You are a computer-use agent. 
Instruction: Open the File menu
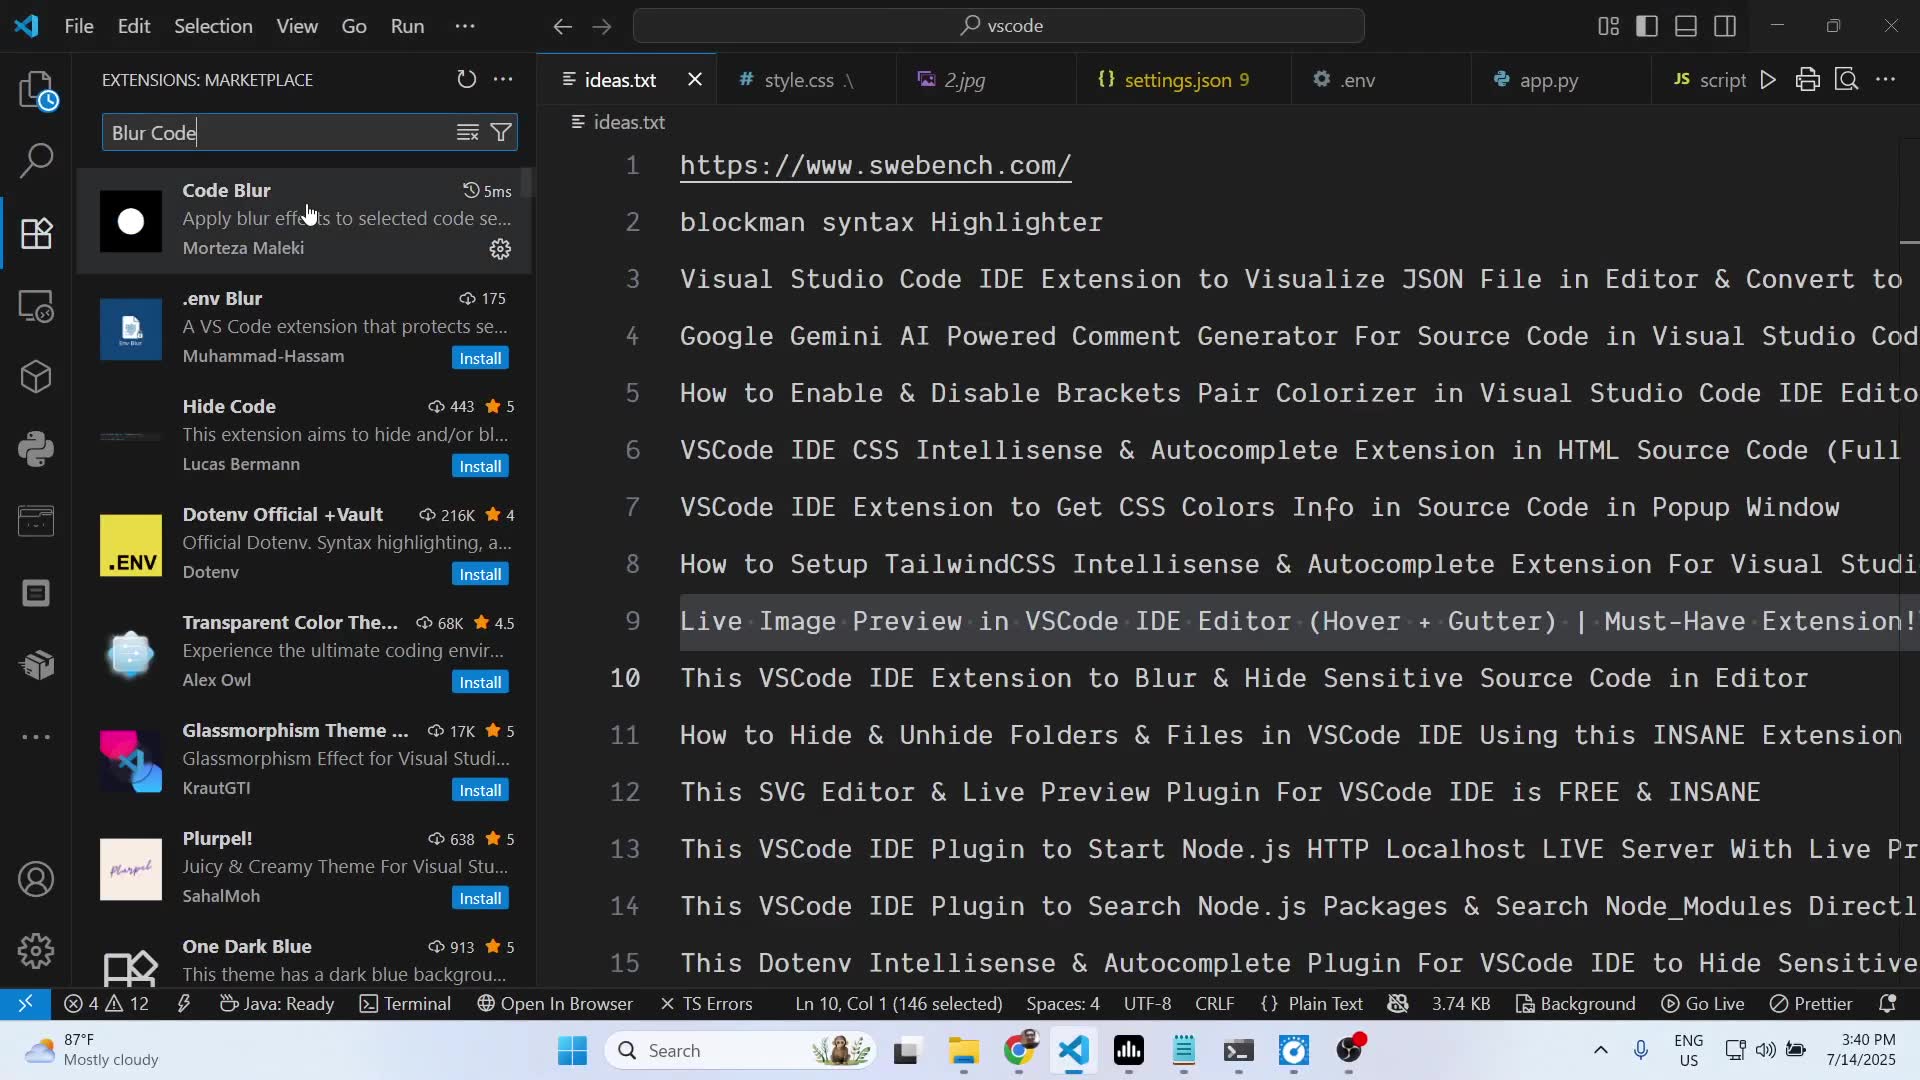point(79,26)
